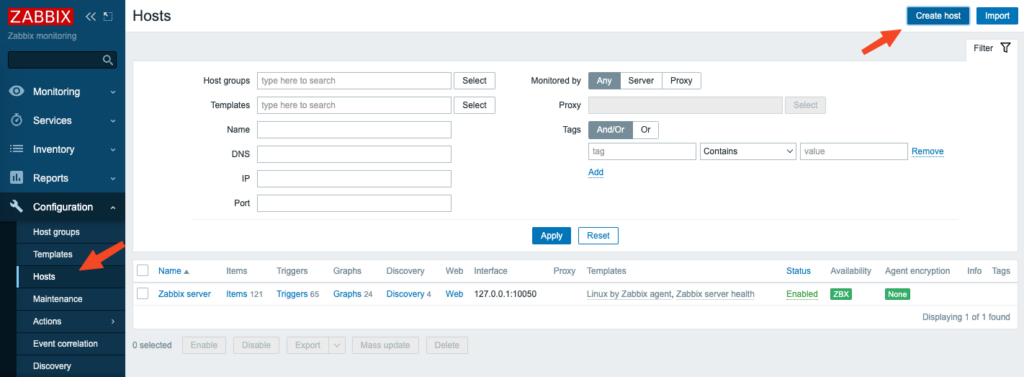Click the DNS filter field
1024x377 pixels.
point(354,154)
